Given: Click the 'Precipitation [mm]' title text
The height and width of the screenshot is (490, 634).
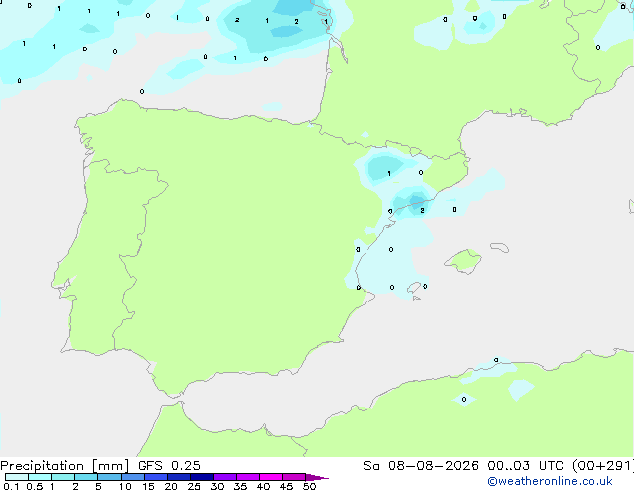Looking at the screenshot, I should pyautogui.click(x=65, y=466).
